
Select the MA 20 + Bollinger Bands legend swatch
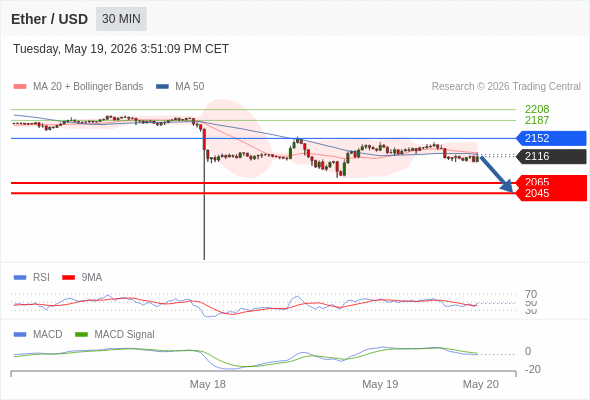(x=20, y=87)
